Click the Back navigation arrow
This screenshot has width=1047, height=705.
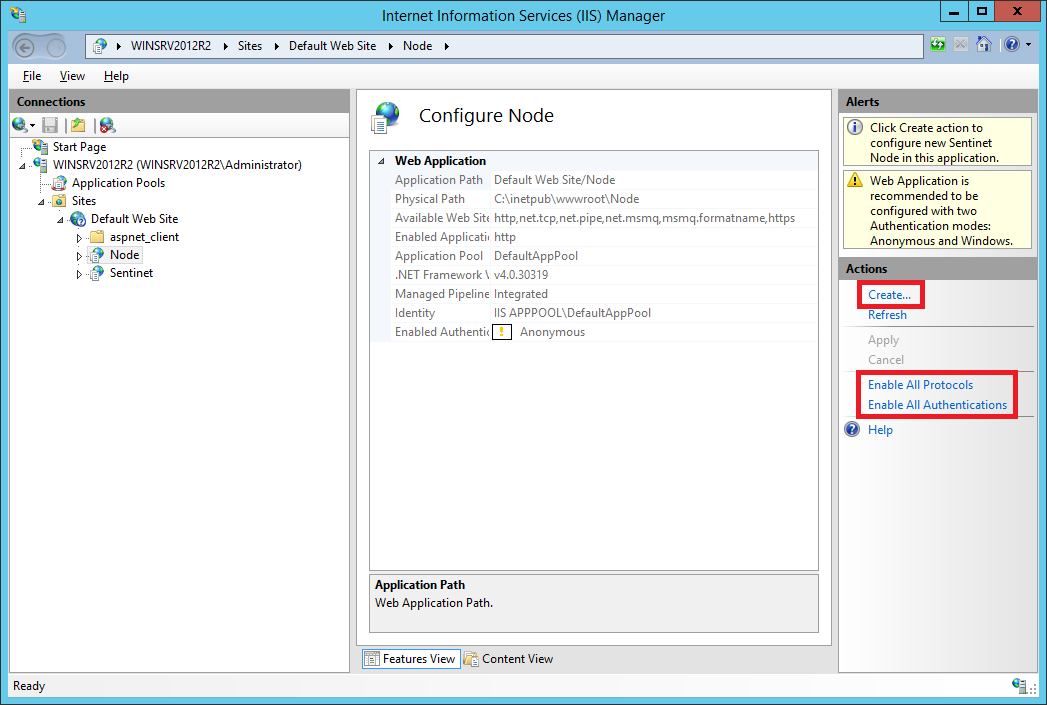click(x=25, y=47)
